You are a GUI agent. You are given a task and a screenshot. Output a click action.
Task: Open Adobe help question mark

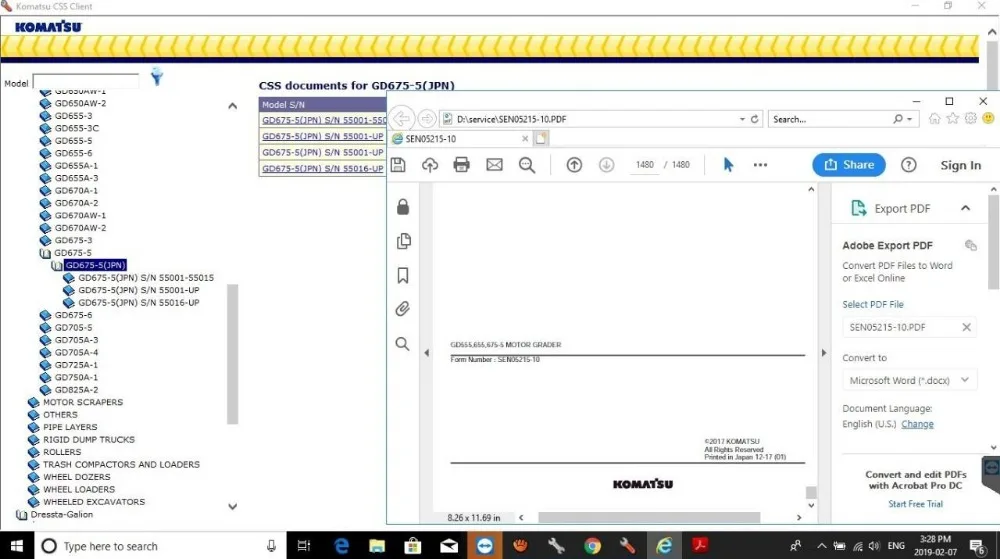click(x=908, y=165)
